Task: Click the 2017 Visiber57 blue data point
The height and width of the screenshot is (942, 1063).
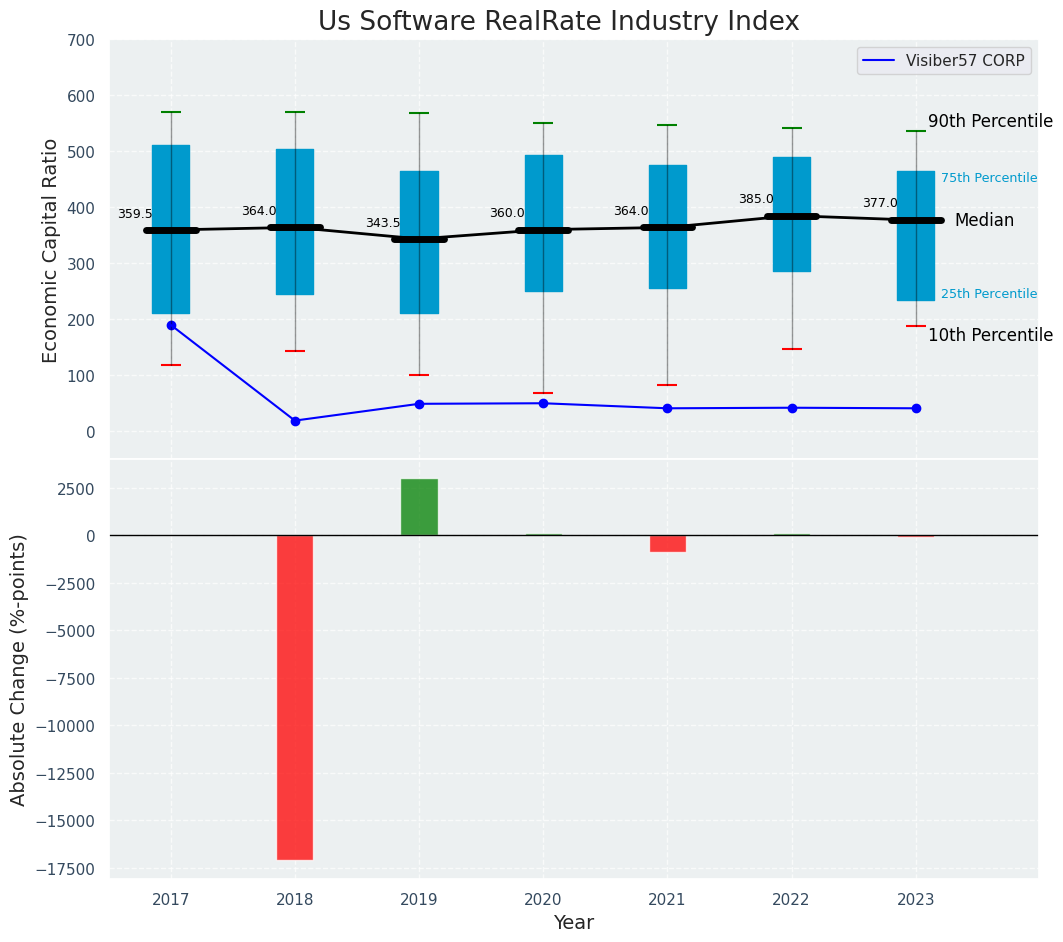Action: point(171,325)
